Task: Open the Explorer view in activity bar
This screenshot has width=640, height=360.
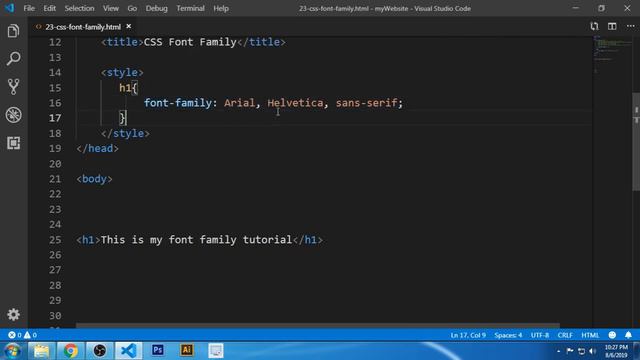Action: (x=13, y=31)
